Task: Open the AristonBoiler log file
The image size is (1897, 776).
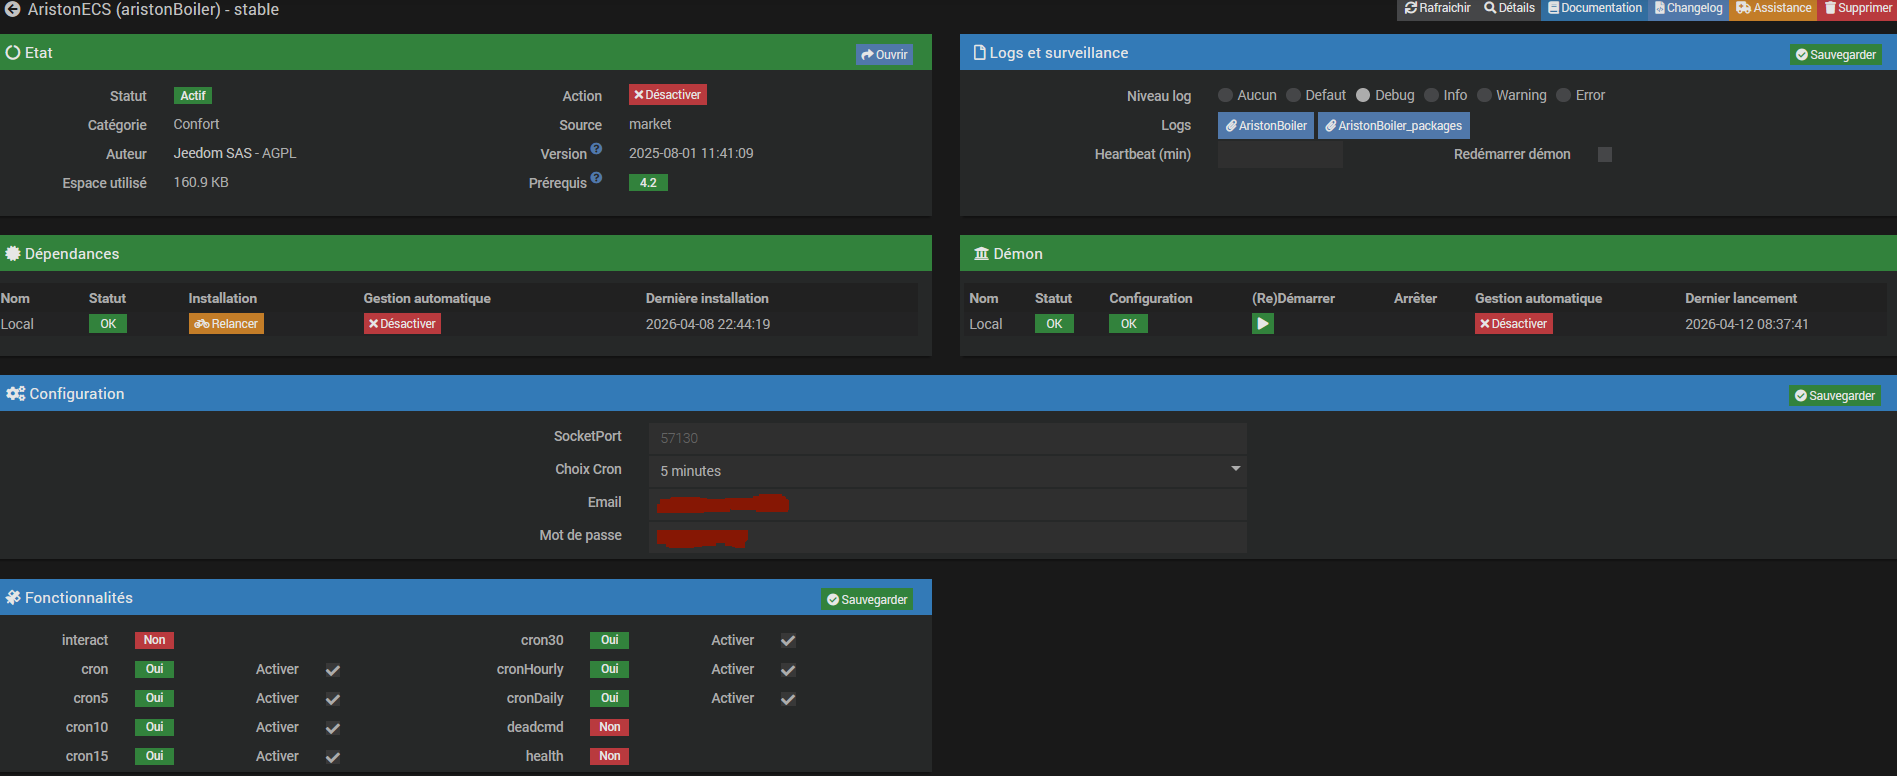Action: pos(1265,126)
